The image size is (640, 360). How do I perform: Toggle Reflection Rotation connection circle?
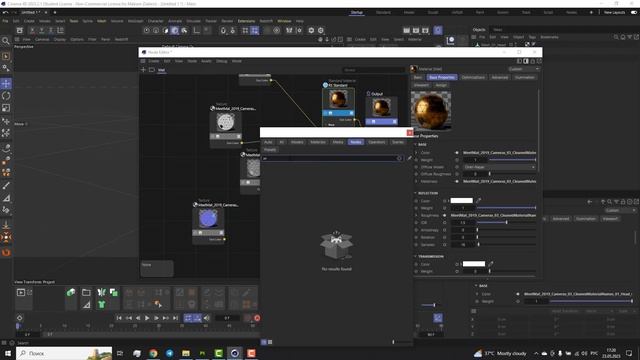444,238
